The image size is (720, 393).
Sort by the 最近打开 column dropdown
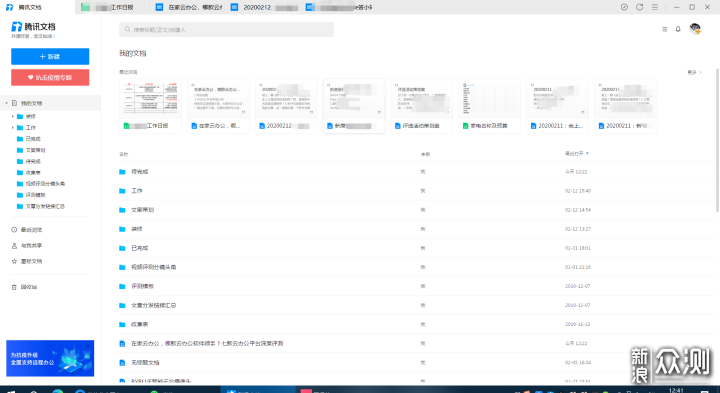[x=577, y=153]
